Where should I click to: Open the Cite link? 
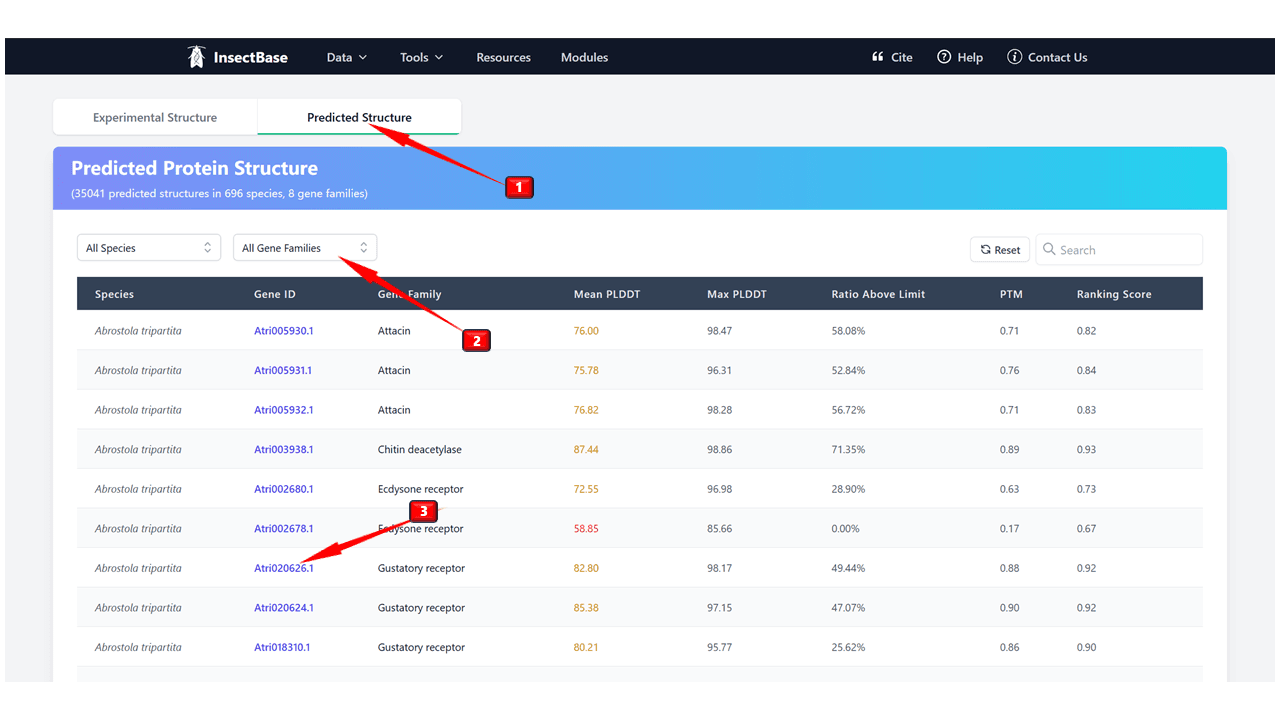[x=892, y=57]
